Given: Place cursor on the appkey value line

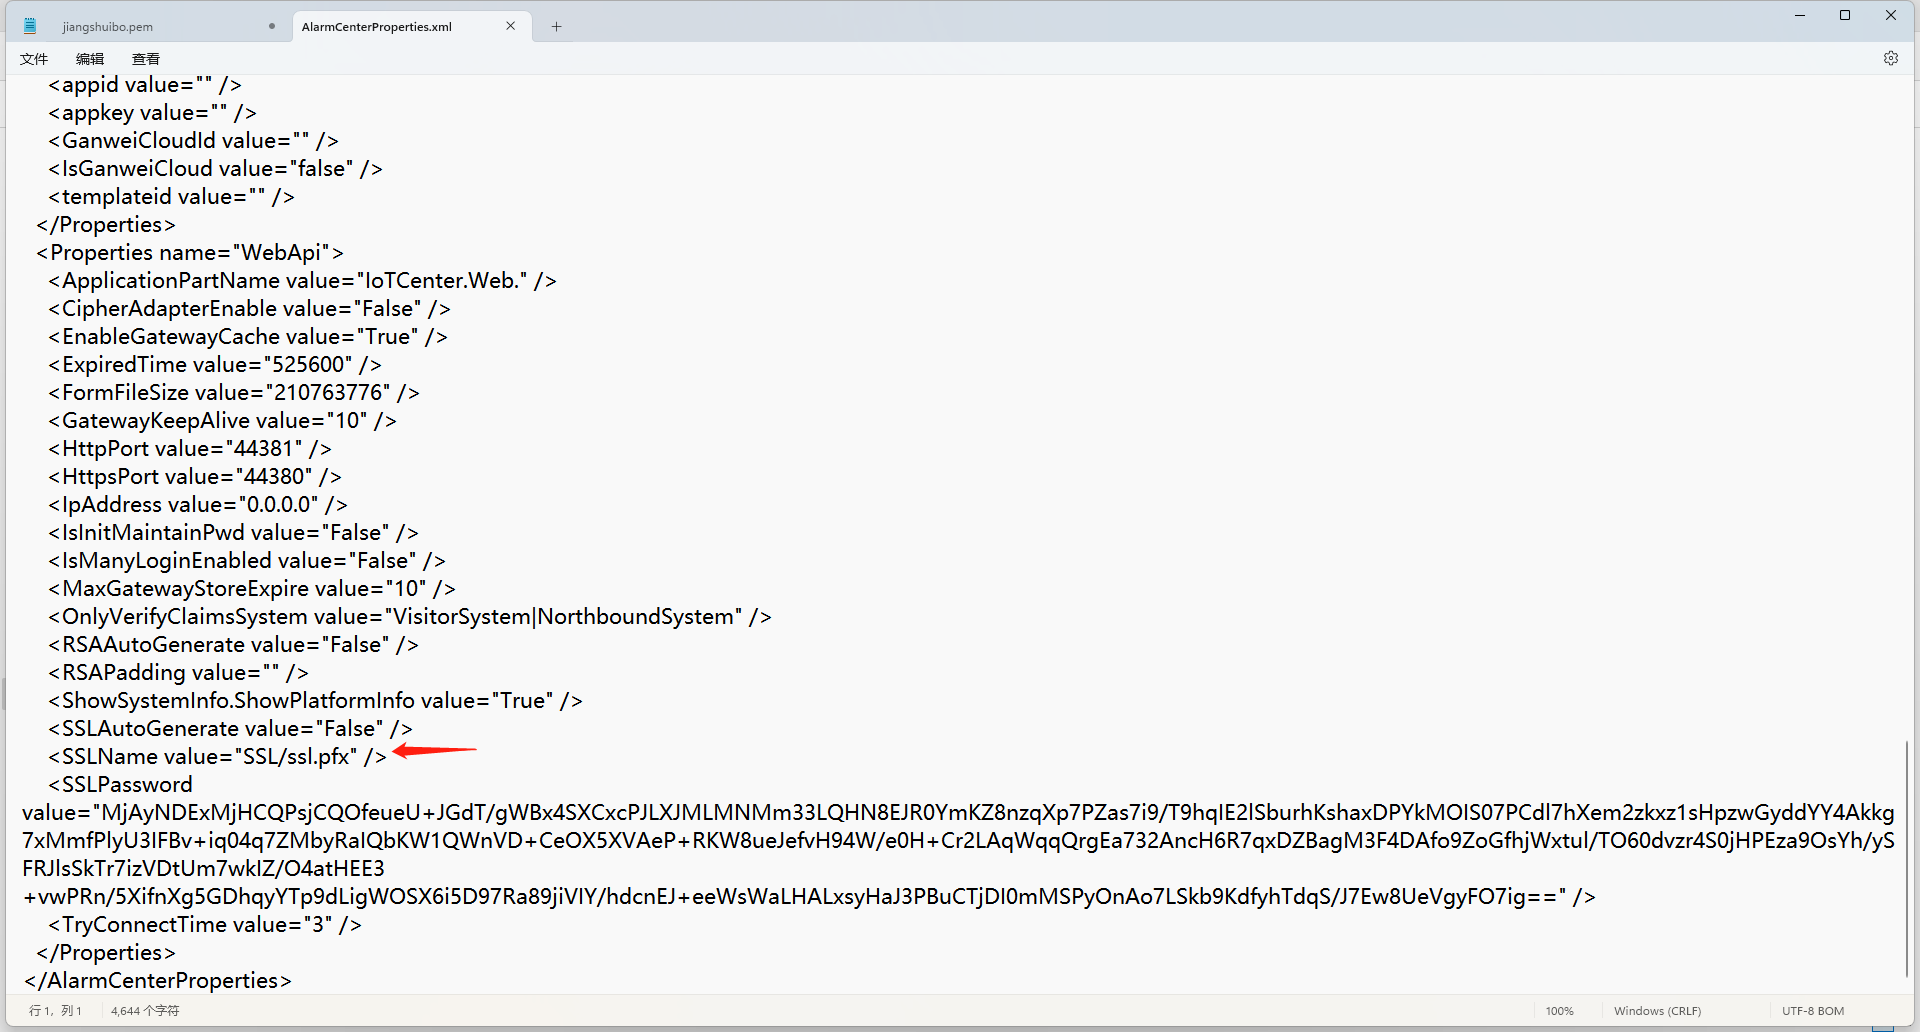Looking at the screenshot, I should [152, 113].
